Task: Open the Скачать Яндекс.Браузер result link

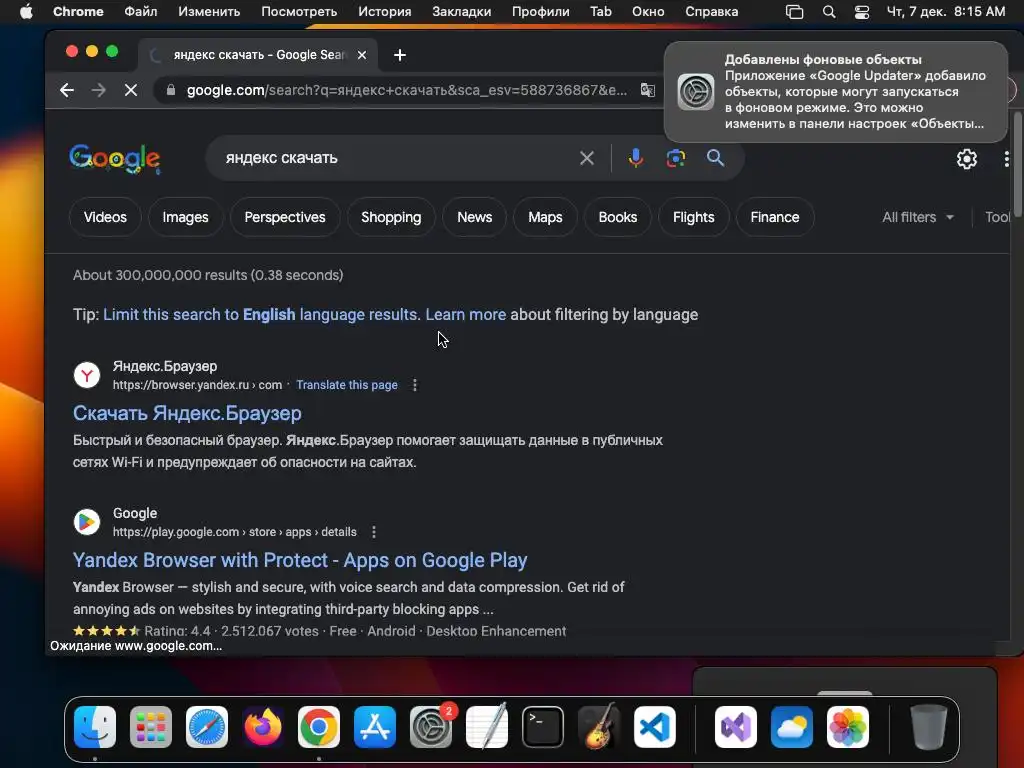Action: coord(187,413)
